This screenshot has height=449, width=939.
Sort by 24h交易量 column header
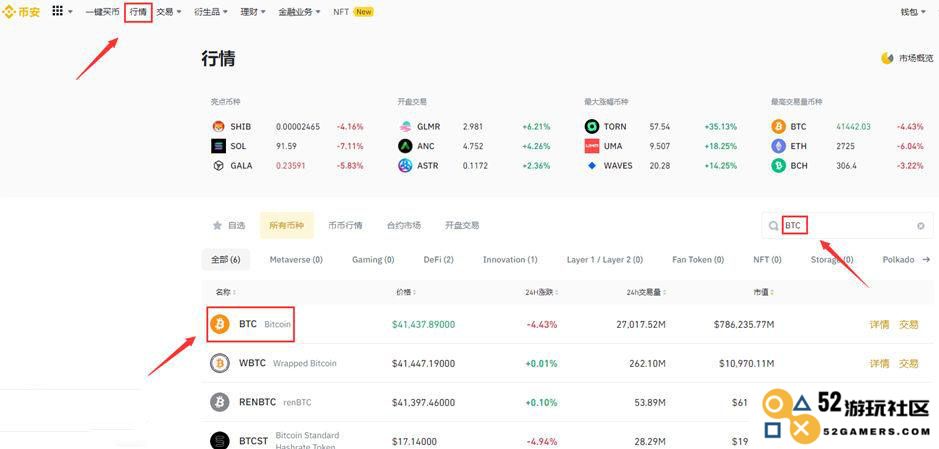coord(645,292)
